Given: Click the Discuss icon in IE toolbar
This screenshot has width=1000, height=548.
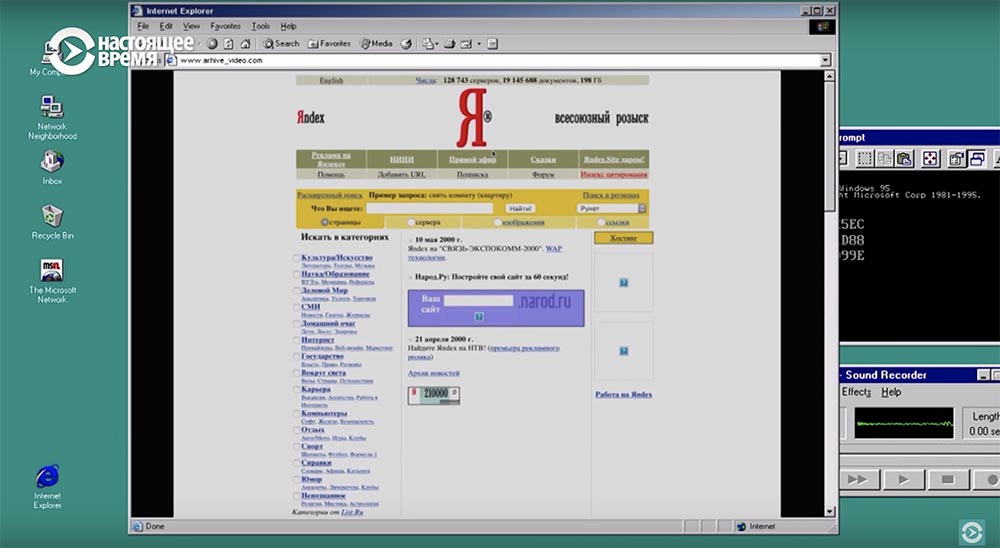Looking at the screenshot, I should pyautogui.click(x=492, y=44).
